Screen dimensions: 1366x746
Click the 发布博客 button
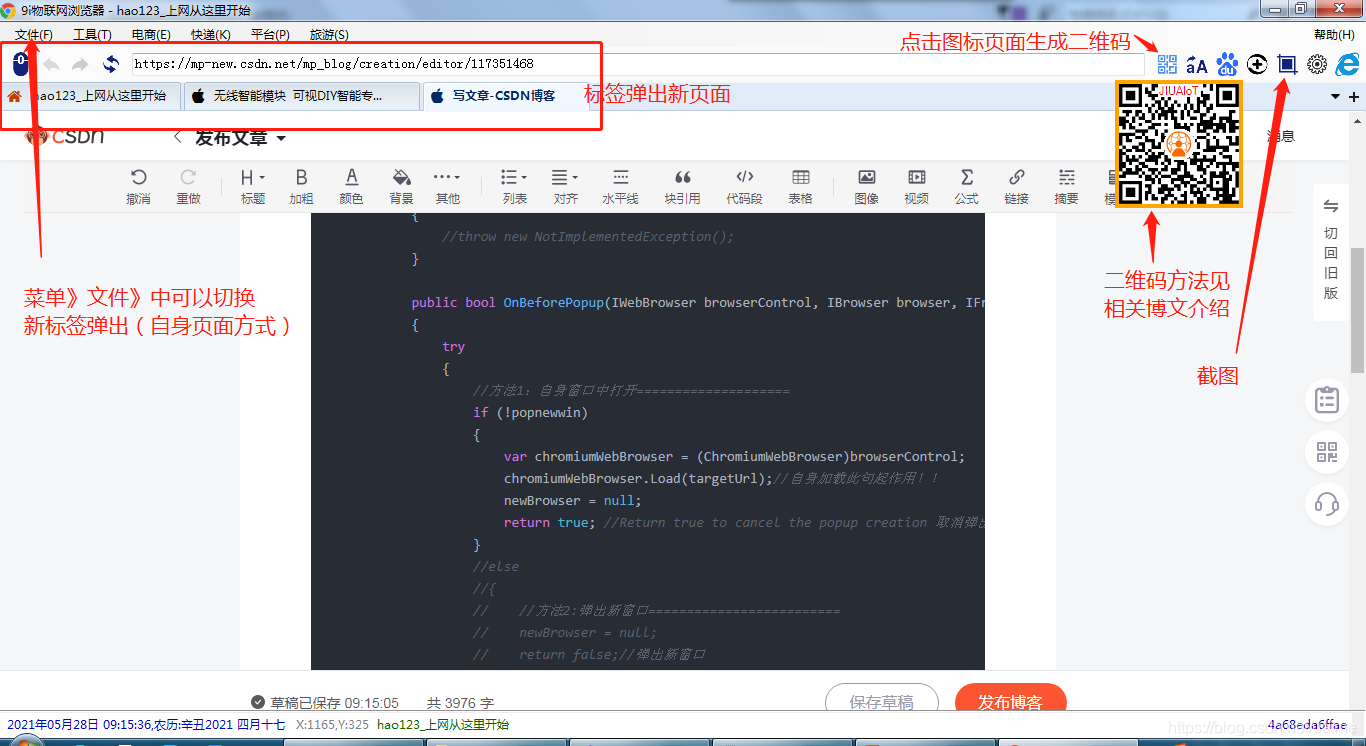pyautogui.click(x=1011, y=701)
